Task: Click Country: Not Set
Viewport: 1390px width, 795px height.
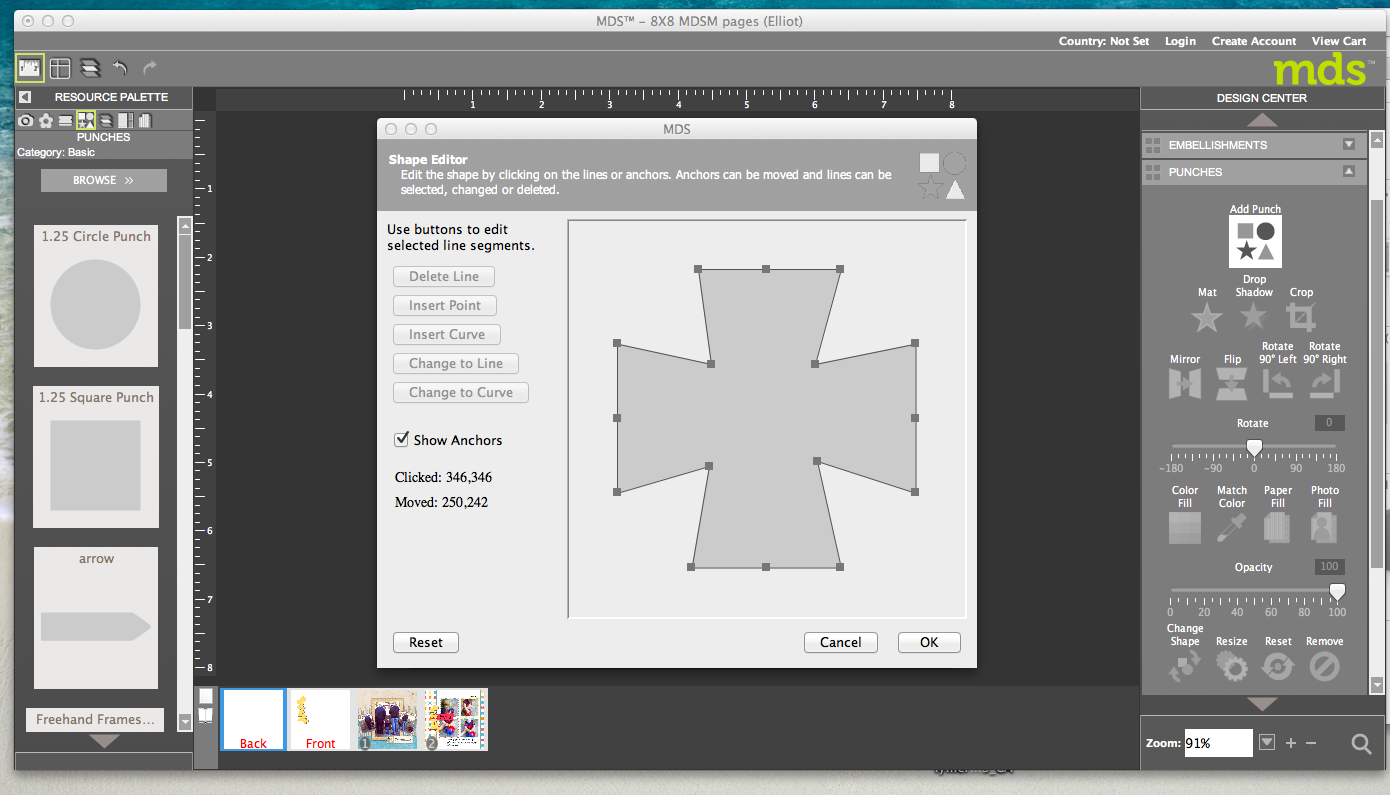Action: click(x=1104, y=41)
